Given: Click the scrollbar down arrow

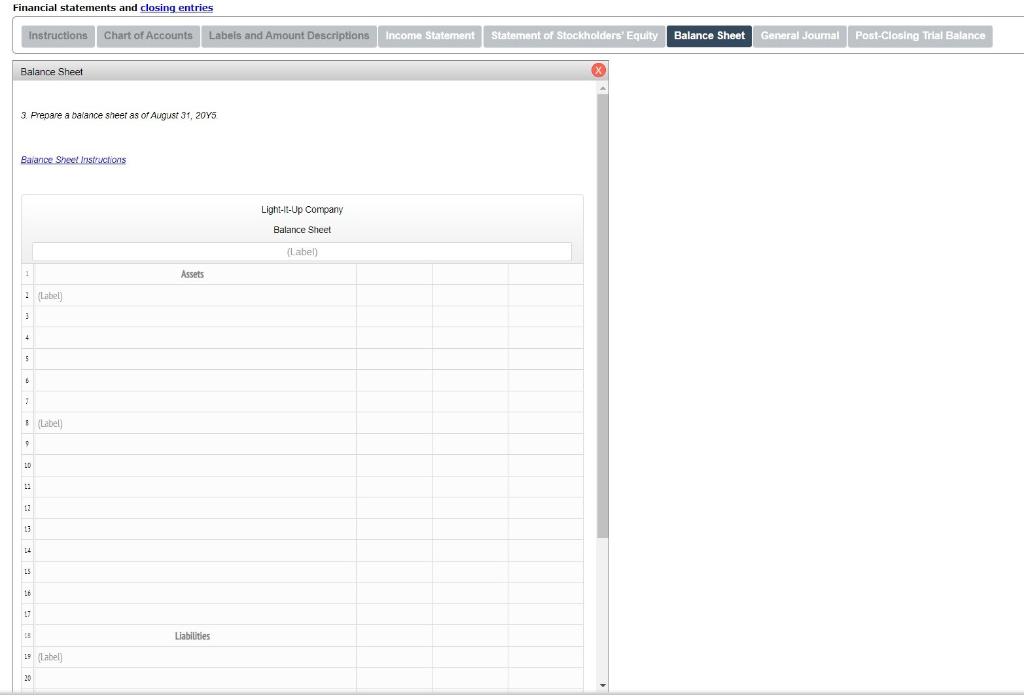Looking at the screenshot, I should click(x=603, y=683).
